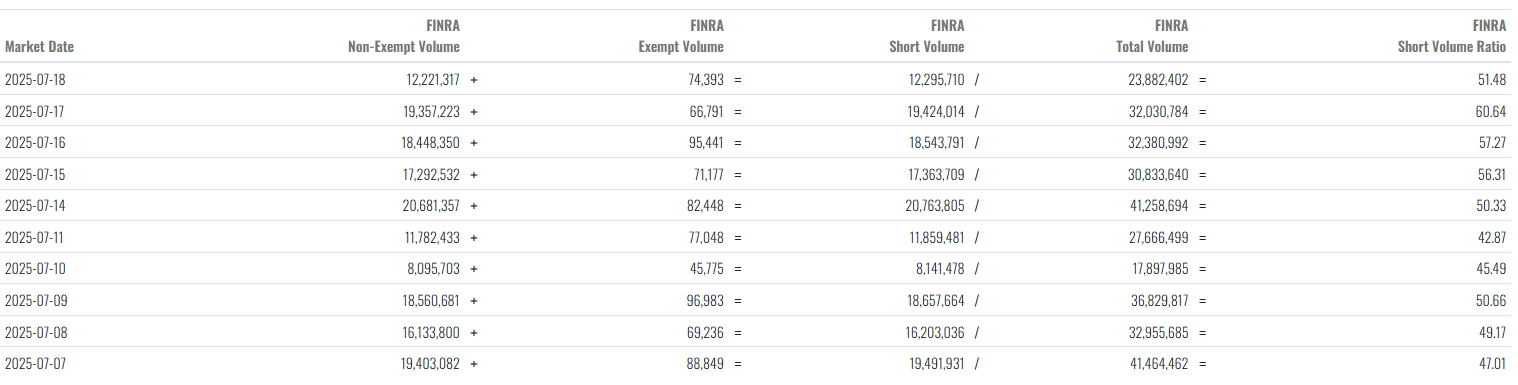The height and width of the screenshot is (385, 1518).
Task: Click the short volume ratio 60.64
Action: click(x=1492, y=111)
